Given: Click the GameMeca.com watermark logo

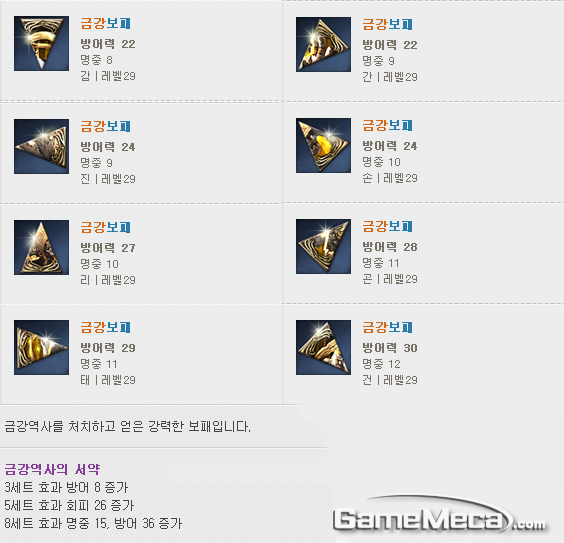Looking at the screenshot, I should tap(440, 515).
